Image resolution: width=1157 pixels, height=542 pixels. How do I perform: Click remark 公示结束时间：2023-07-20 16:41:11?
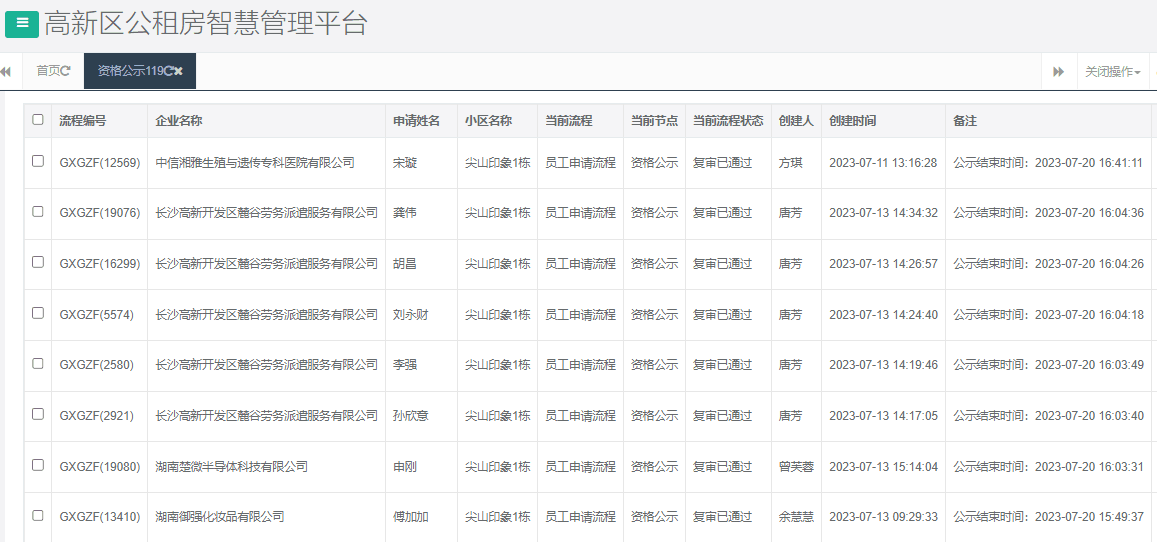[x=1049, y=162]
